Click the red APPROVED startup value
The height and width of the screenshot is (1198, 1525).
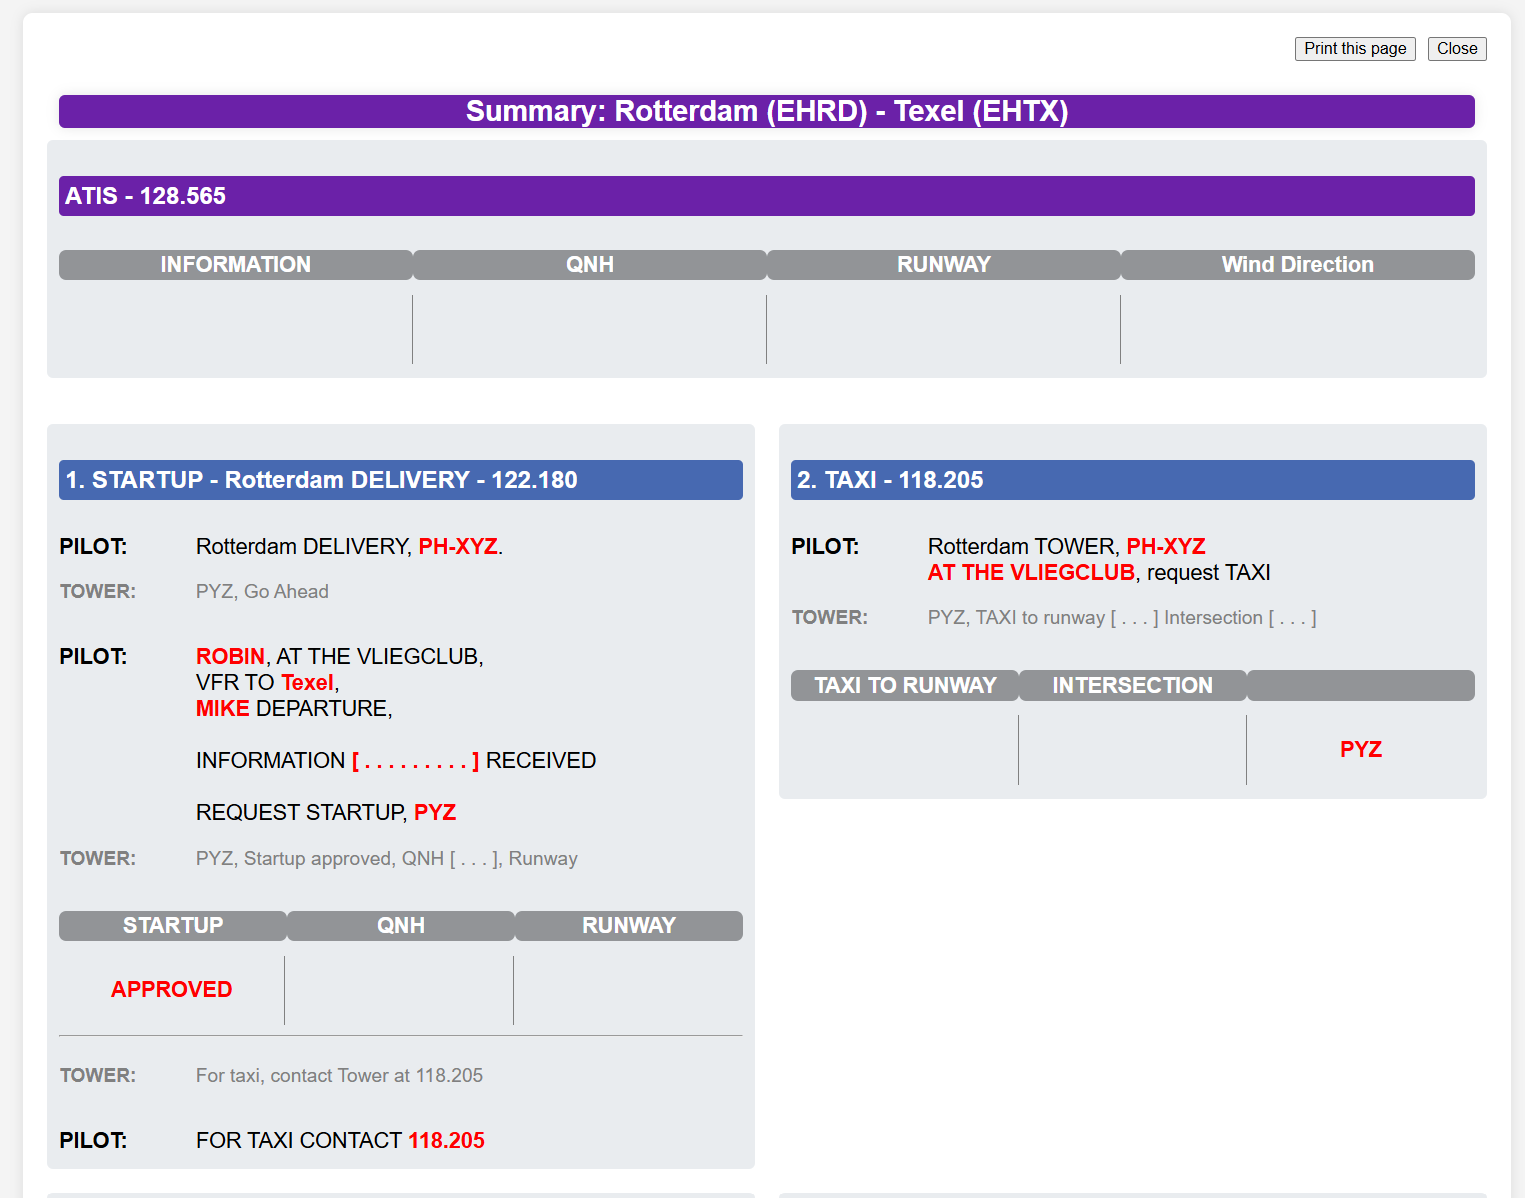pos(171,990)
